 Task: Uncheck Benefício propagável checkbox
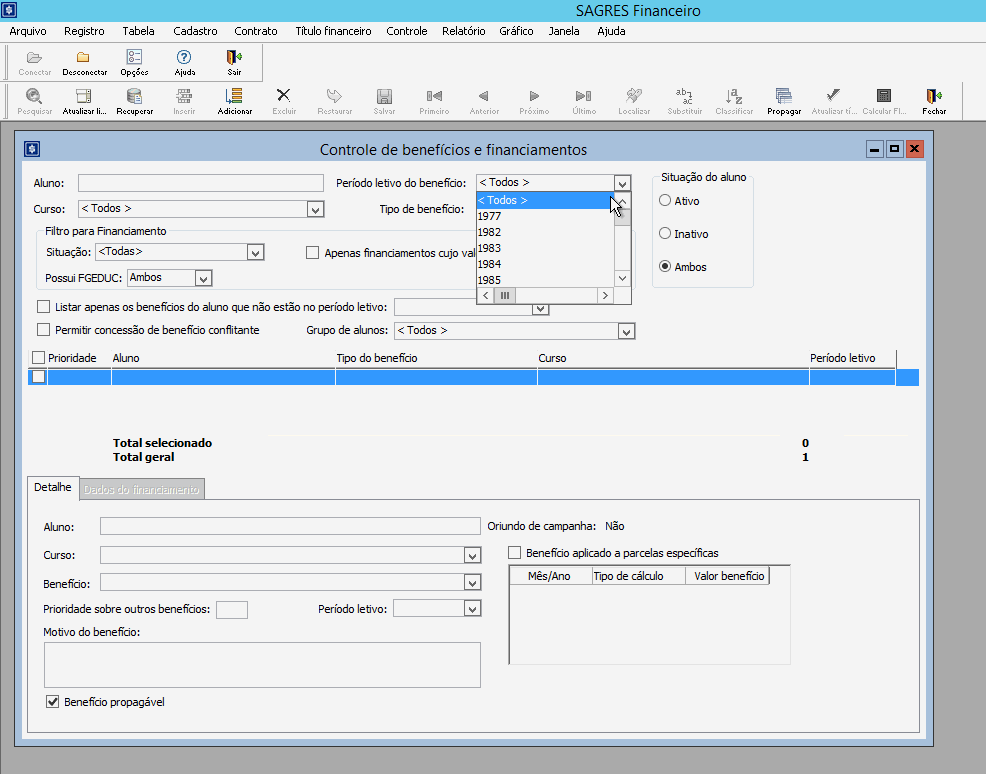[x=53, y=702]
